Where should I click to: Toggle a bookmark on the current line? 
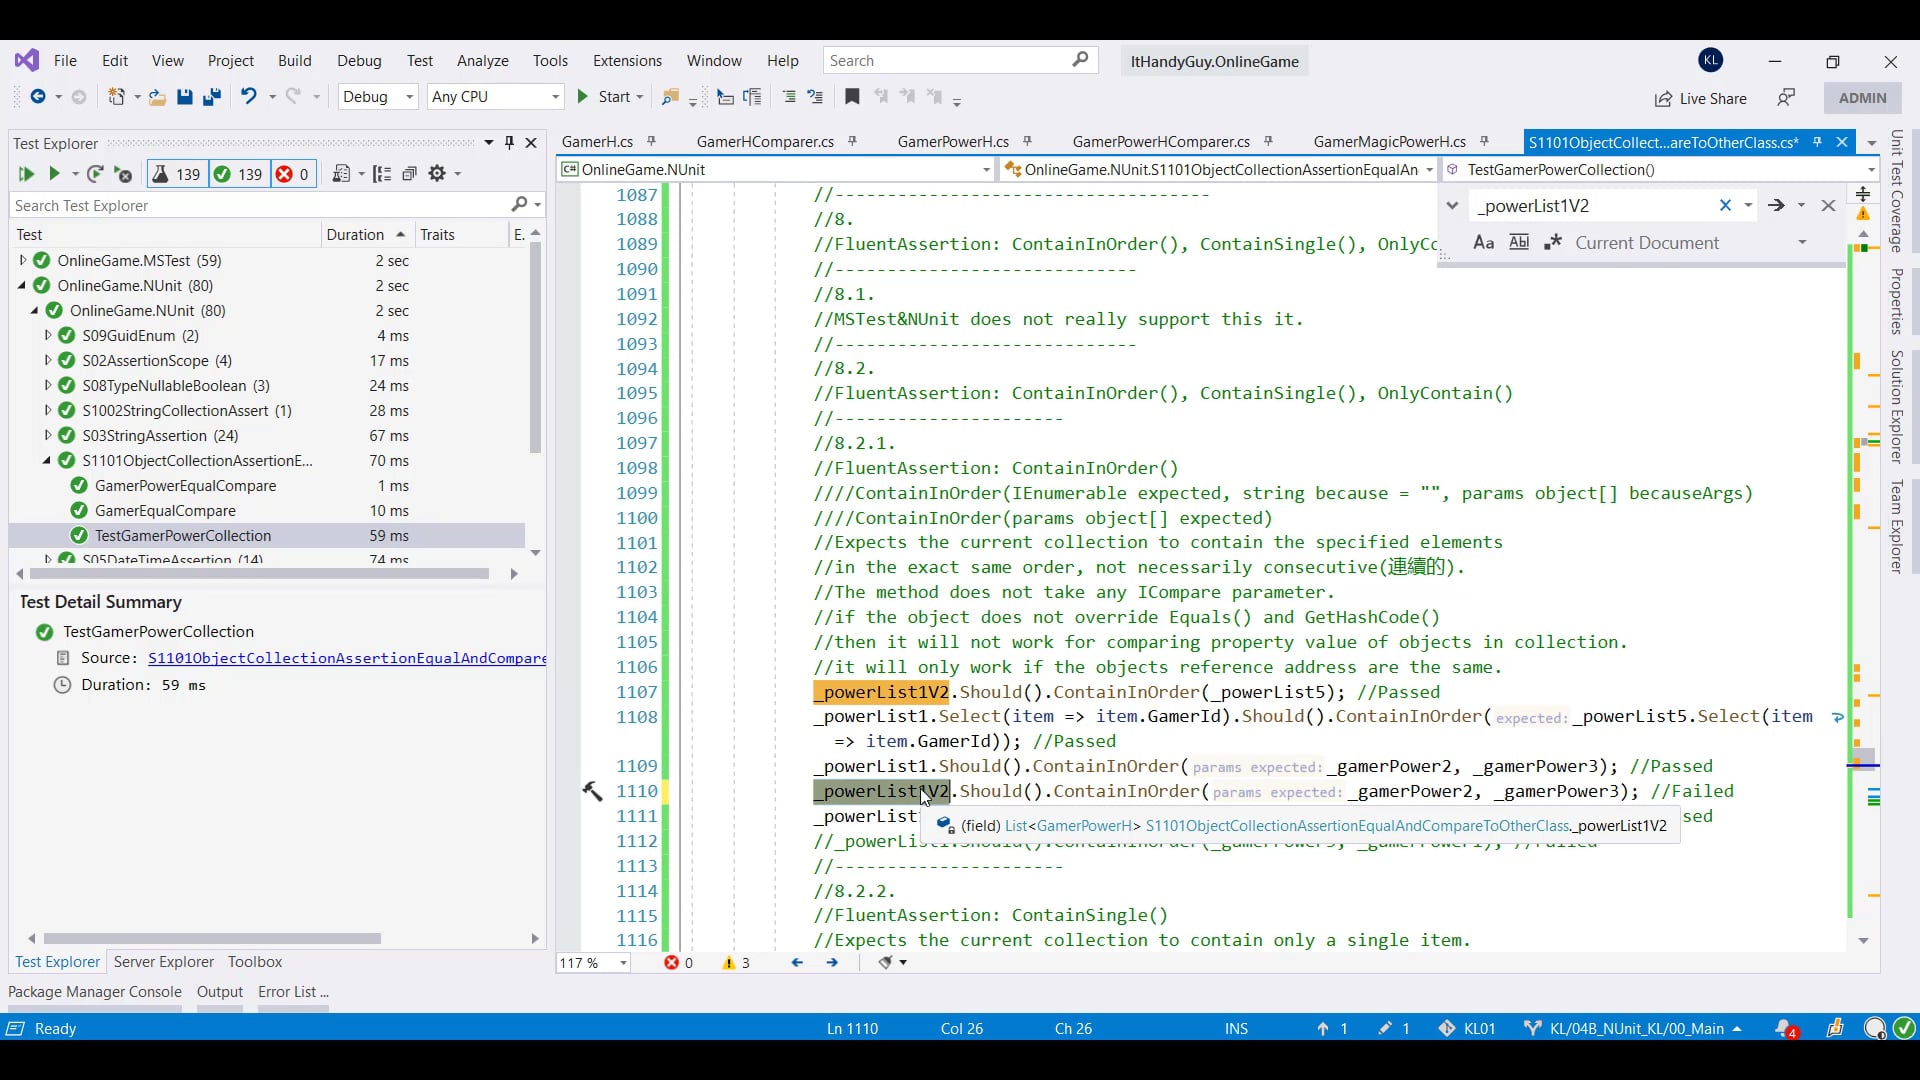point(852,97)
